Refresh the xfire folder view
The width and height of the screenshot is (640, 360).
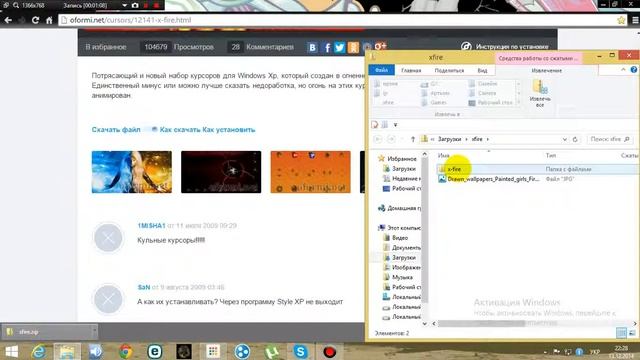575,139
